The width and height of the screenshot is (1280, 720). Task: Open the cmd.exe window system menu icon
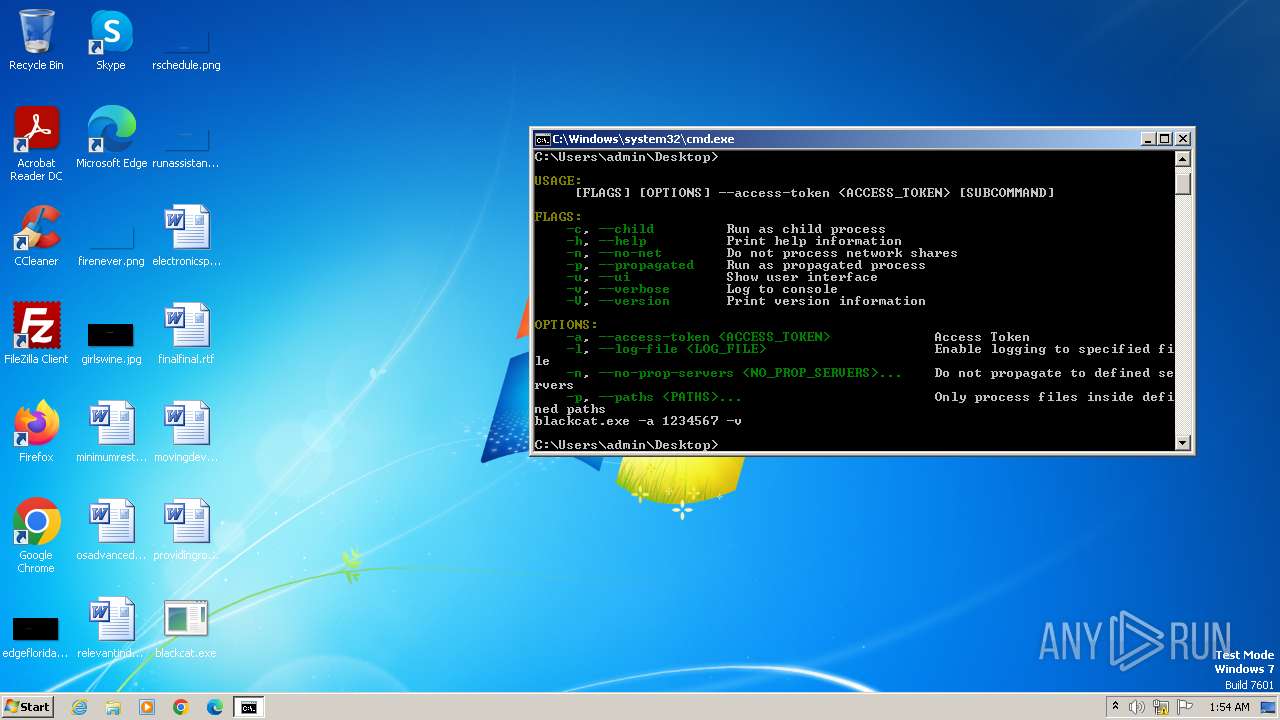(x=542, y=139)
